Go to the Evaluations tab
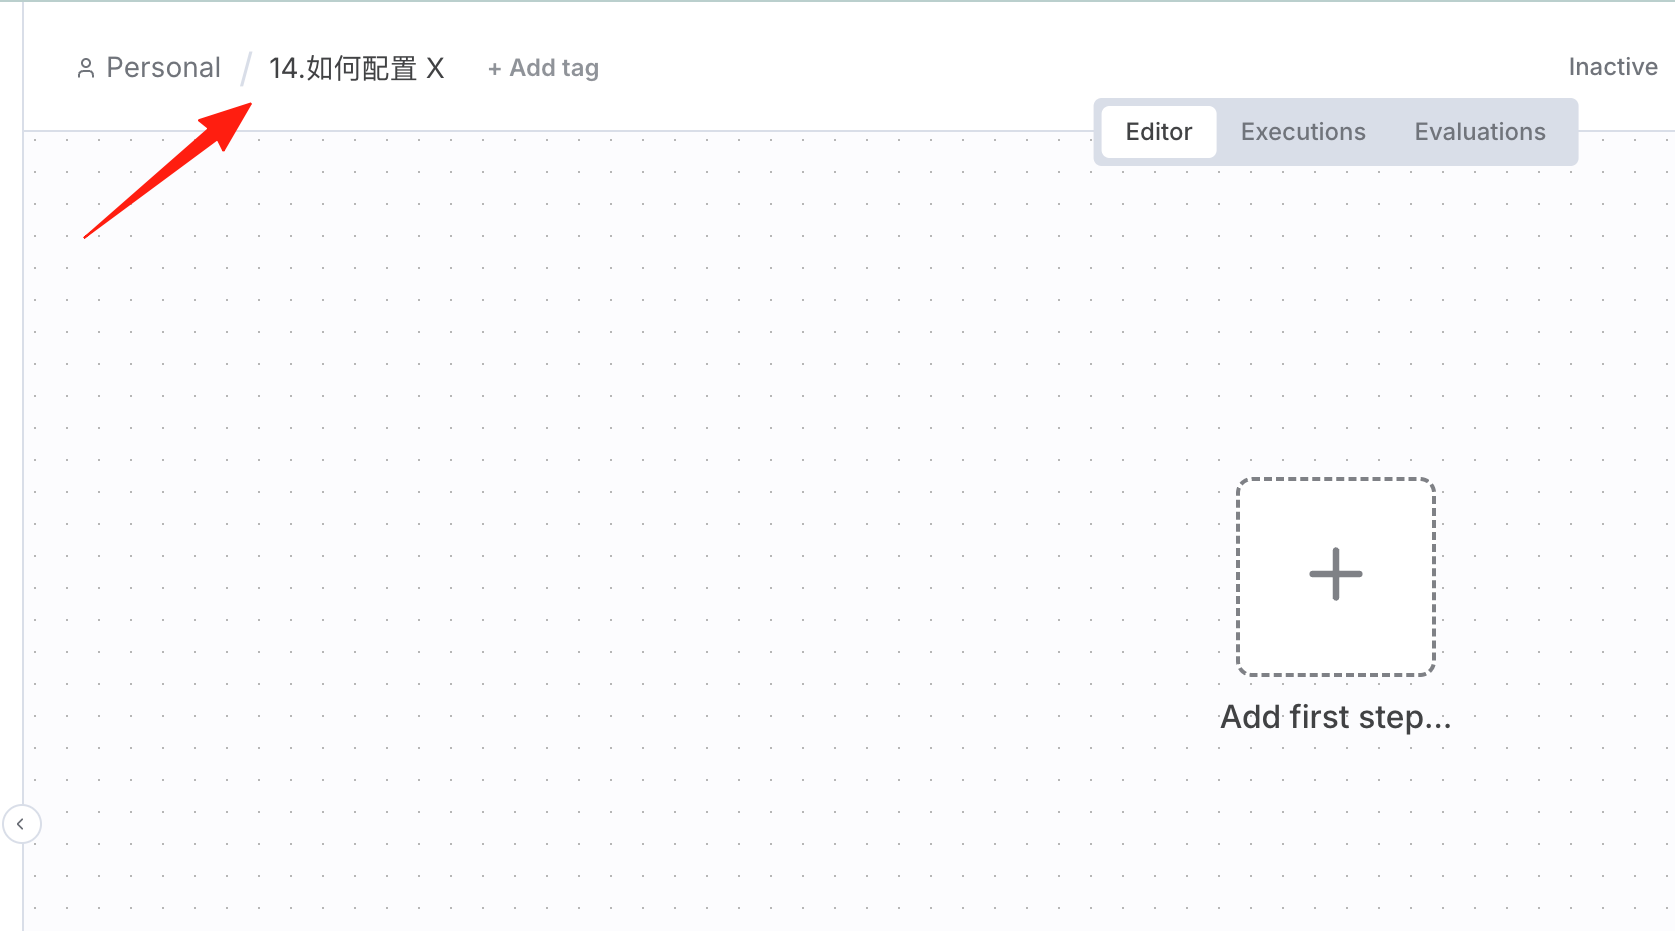This screenshot has height=932, width=1676. point(1480,132)
